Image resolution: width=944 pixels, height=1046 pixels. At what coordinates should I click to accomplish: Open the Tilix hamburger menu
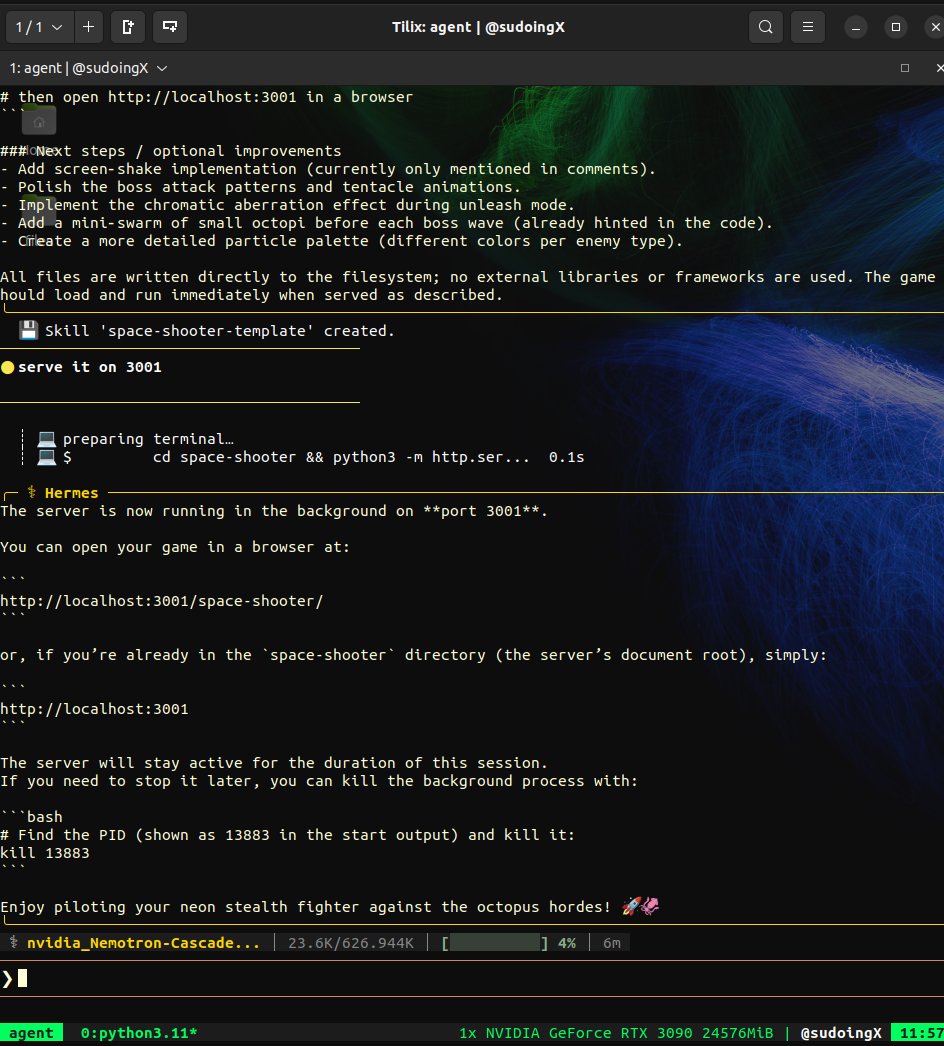click(x=808, y=27)
